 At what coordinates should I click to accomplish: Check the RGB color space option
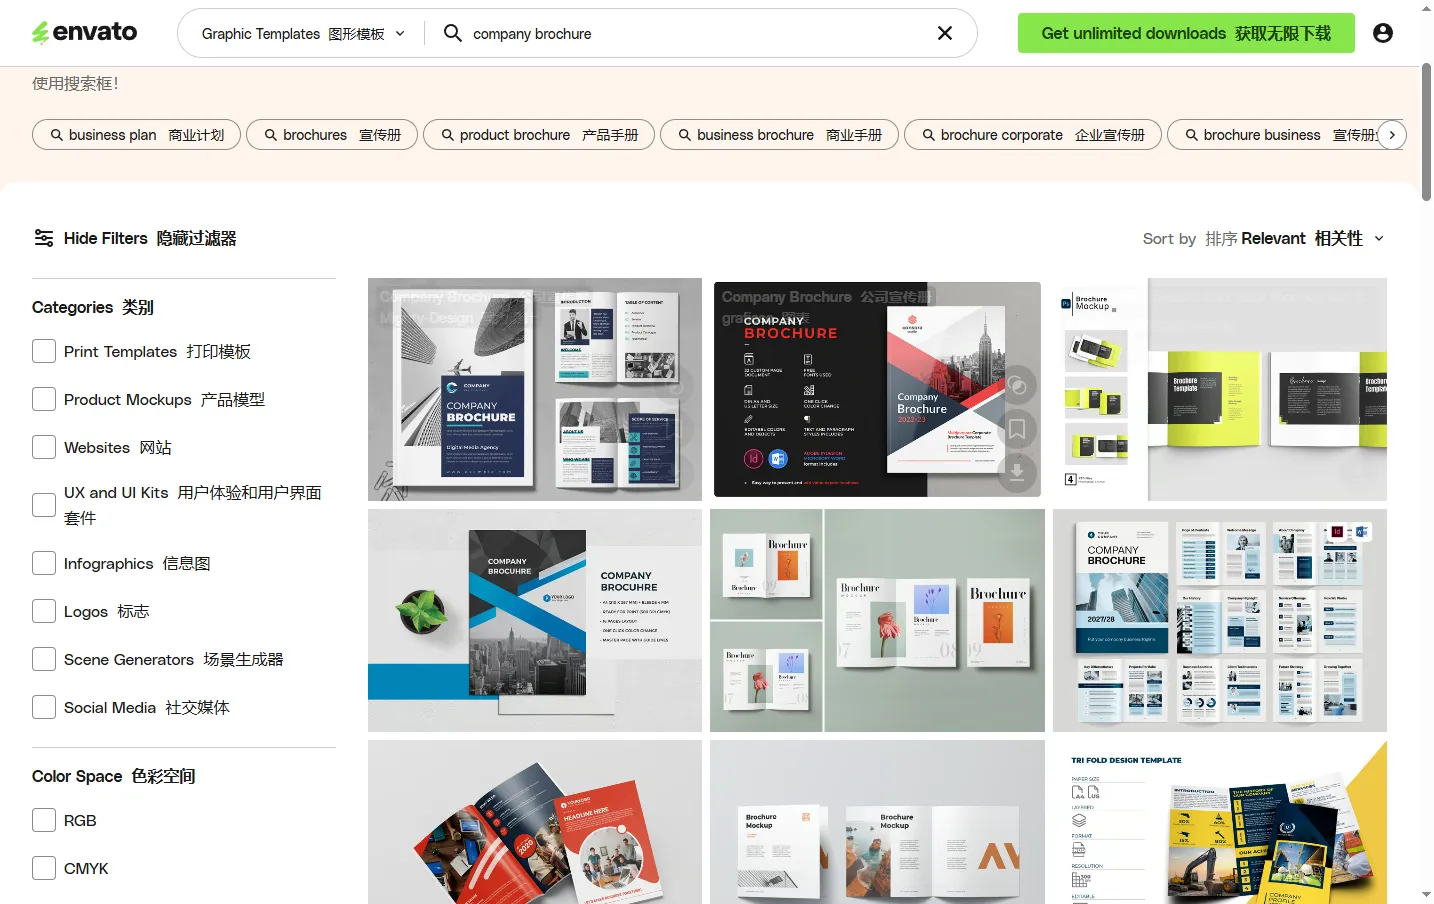[x=43, y=819]
